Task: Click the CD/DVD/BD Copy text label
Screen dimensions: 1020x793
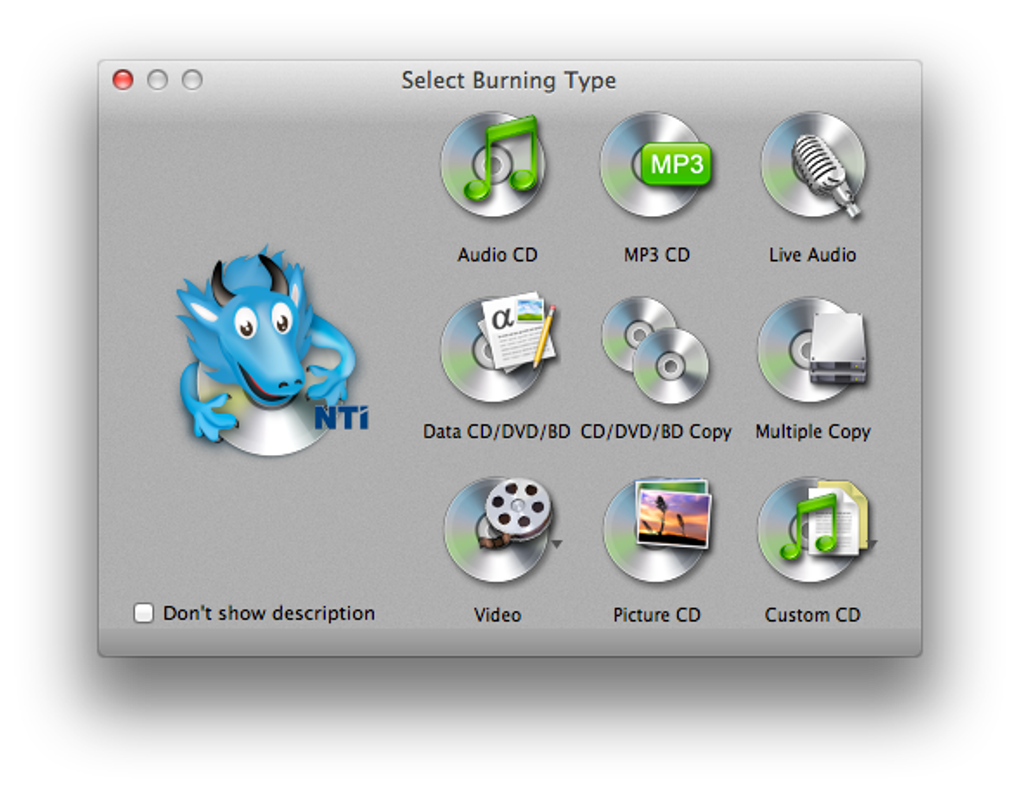Action: coord(656,431)
